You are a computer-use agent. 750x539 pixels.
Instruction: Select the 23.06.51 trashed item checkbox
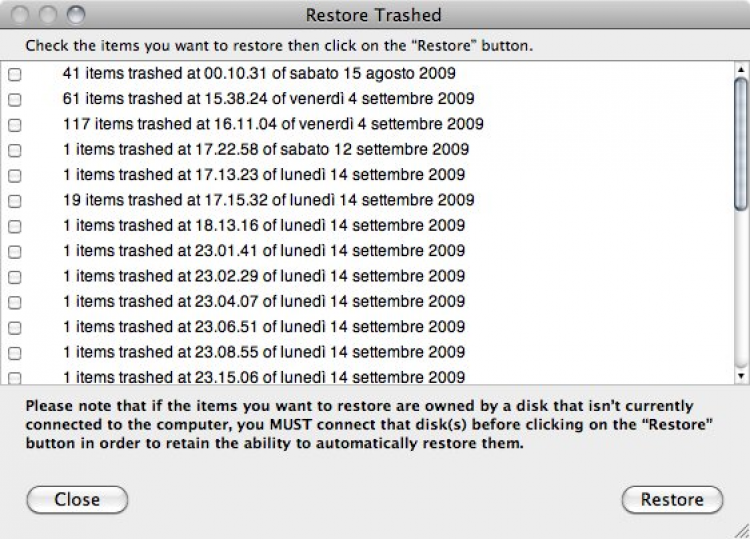(x=15, y=327)
